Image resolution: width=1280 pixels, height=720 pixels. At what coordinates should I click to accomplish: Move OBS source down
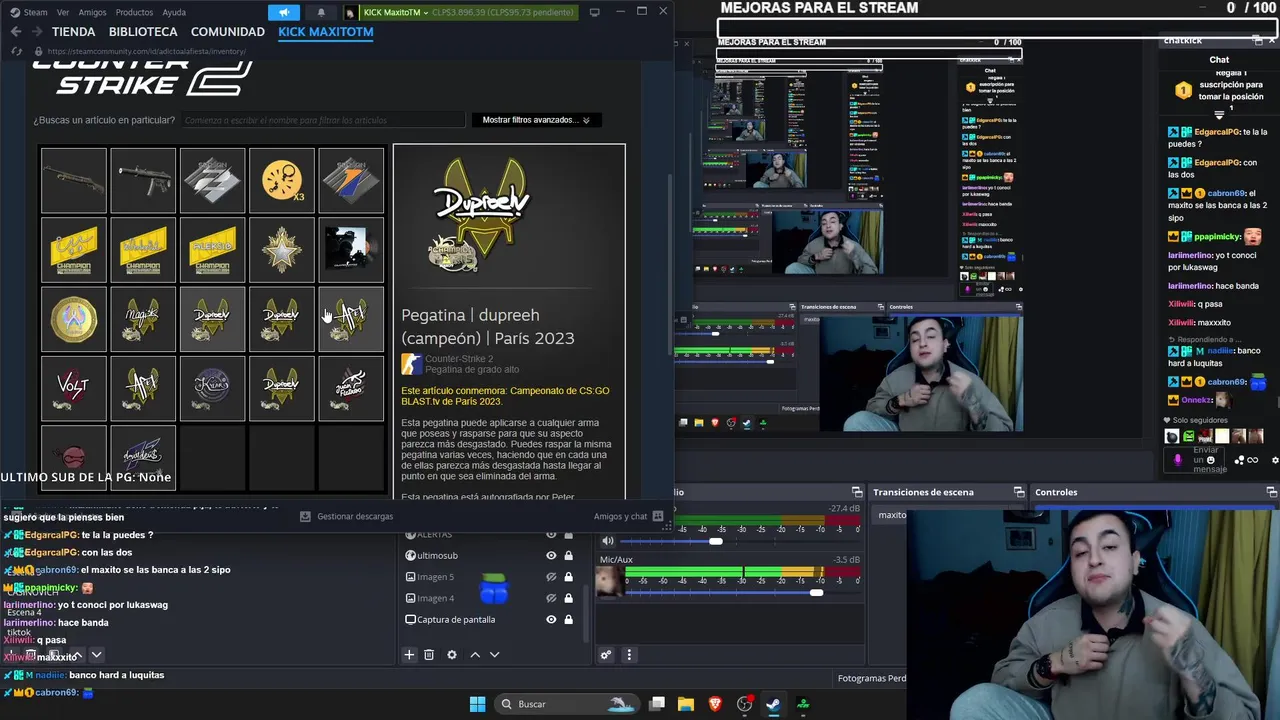[494, 654]
